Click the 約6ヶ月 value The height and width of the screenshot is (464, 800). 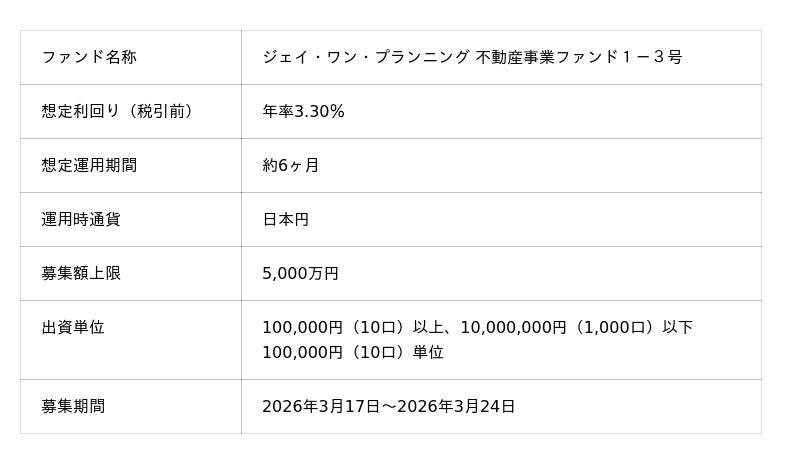(291, 165)
